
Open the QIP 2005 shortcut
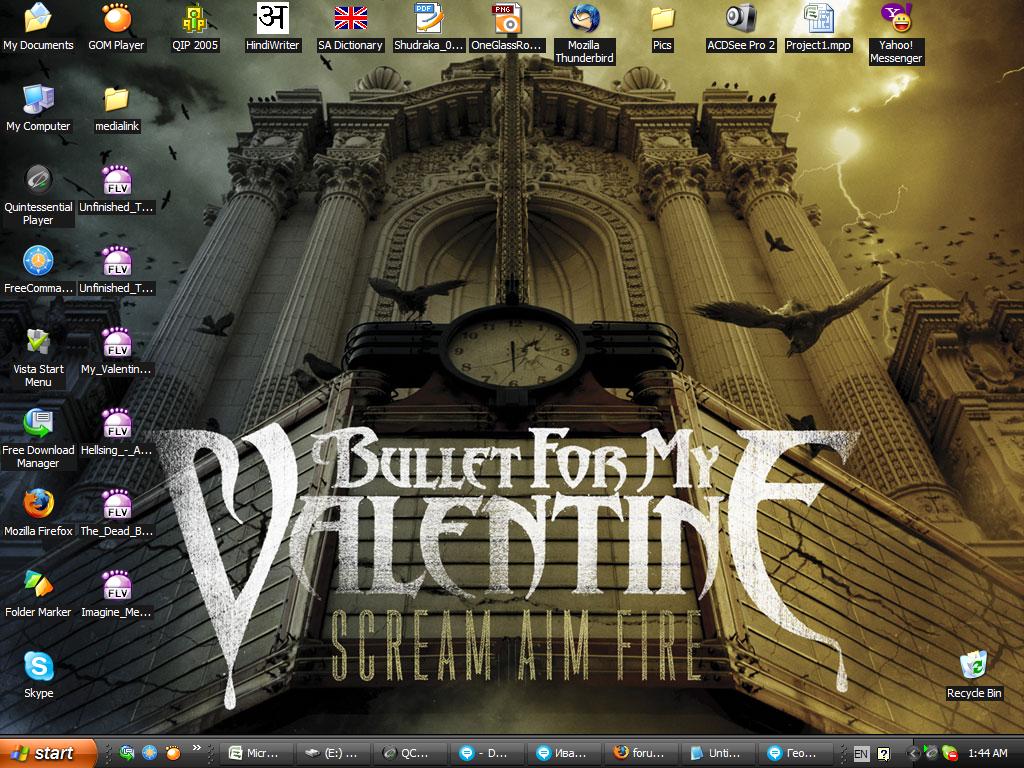pos(194,19)
